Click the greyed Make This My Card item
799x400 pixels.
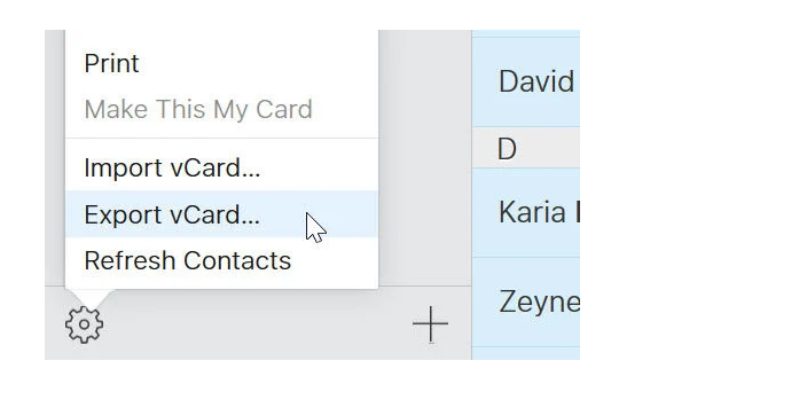coord(222,109)
